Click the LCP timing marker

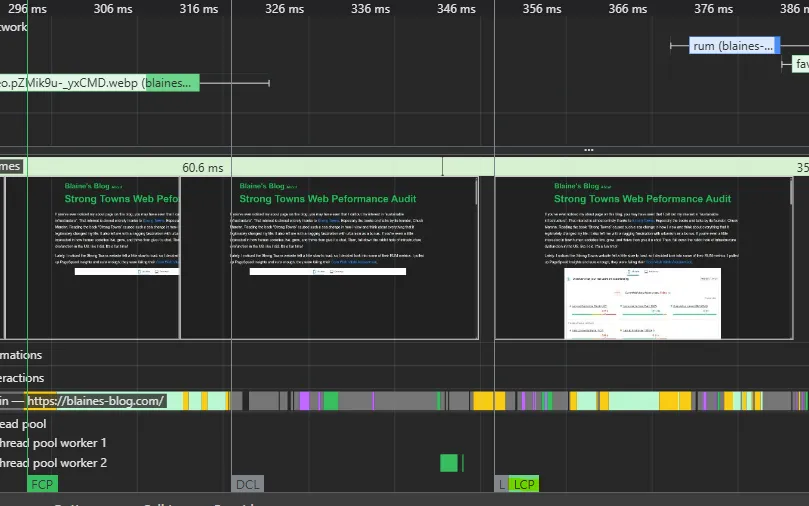[524, 484]
